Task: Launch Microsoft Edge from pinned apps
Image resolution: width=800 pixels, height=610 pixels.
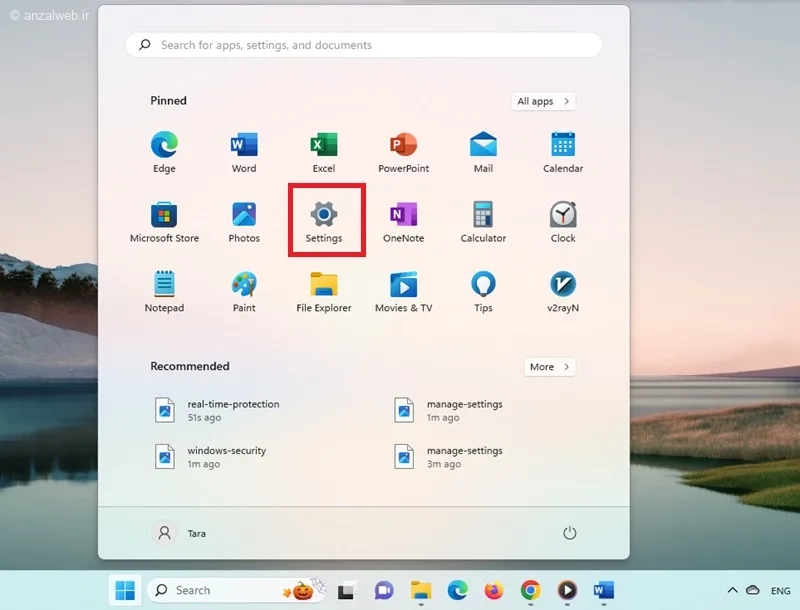Action: [164, 150]
